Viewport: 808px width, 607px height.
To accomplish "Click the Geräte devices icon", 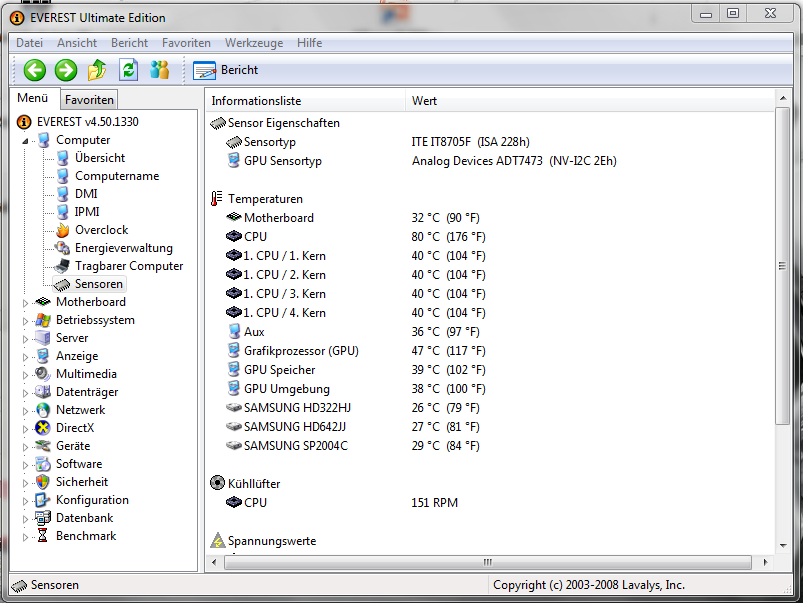I will click(x=43, y=446).
